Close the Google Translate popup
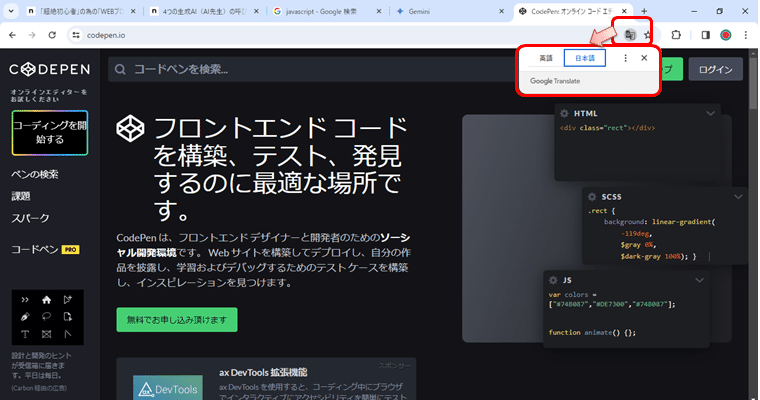The image size is (760, 400). (x=644, y=58)
